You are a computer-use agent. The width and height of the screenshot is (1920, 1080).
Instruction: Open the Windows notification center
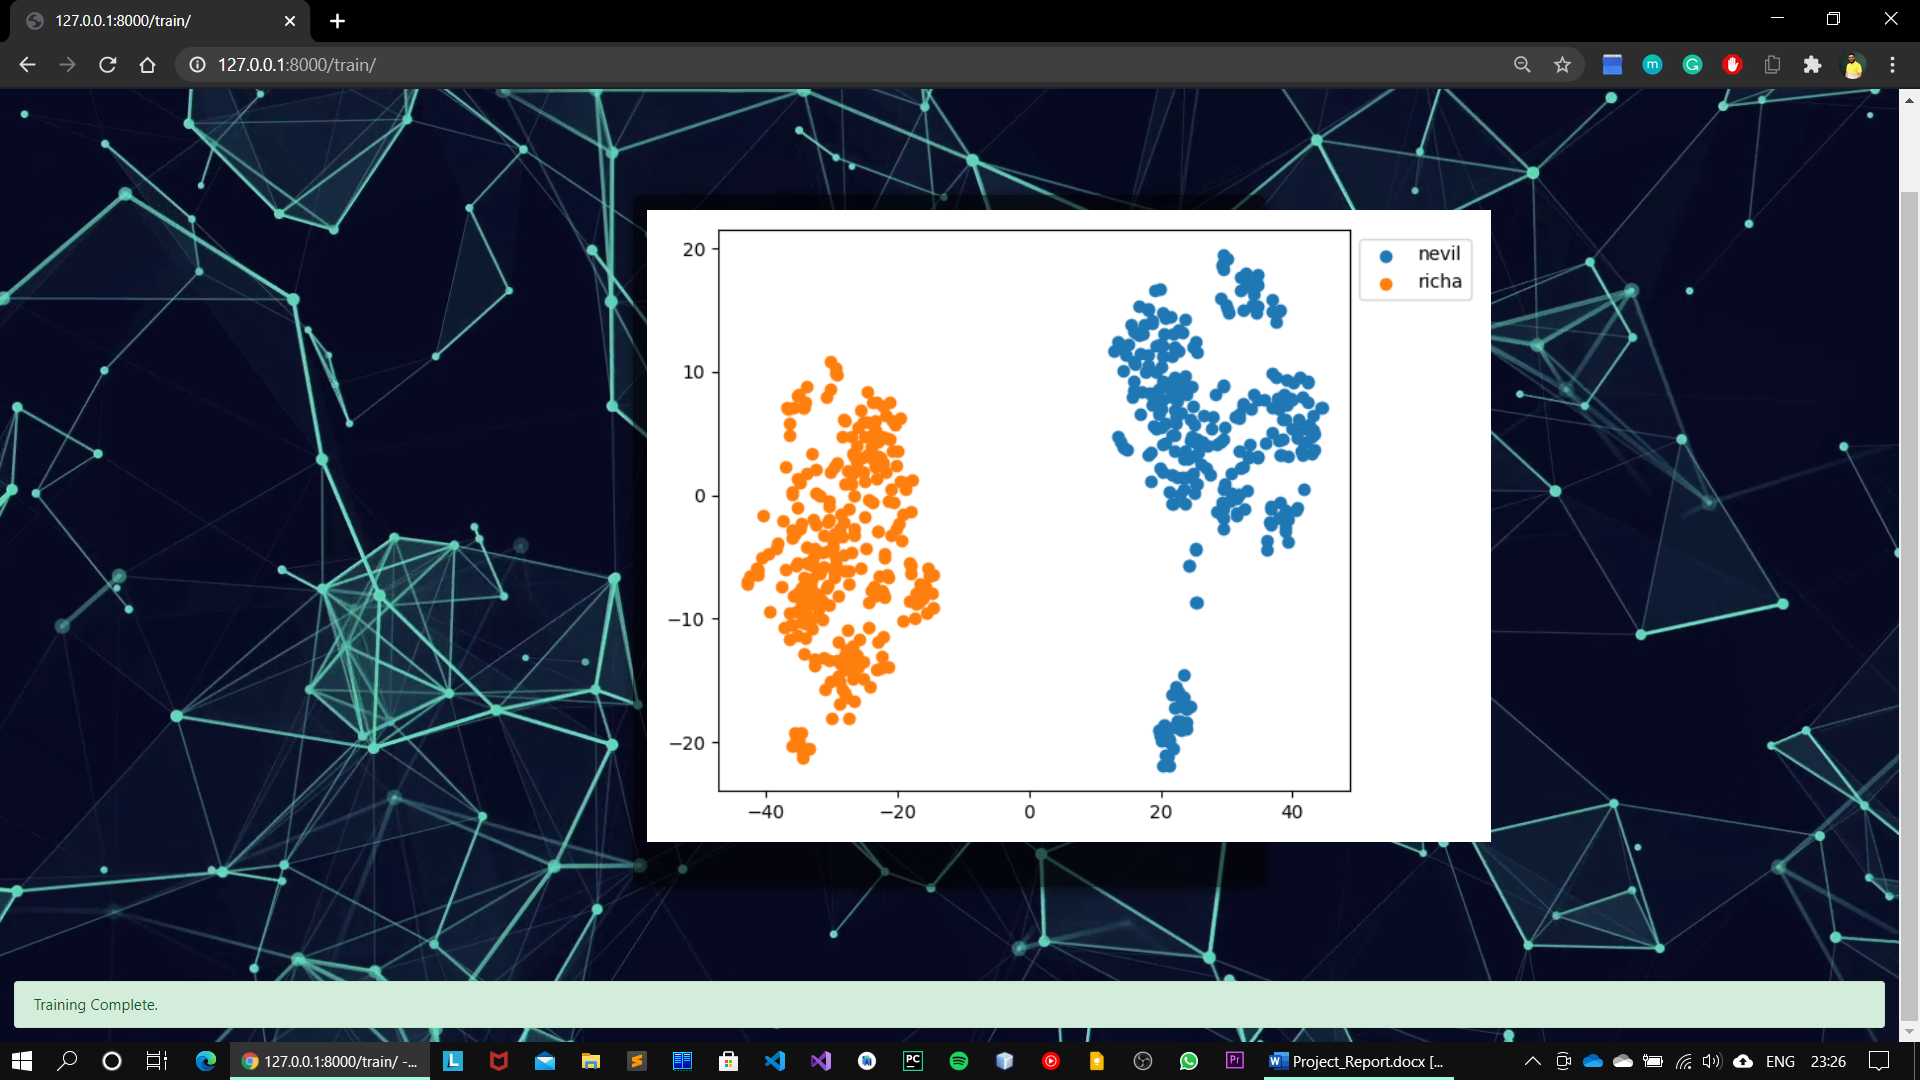point(1879,1061)
